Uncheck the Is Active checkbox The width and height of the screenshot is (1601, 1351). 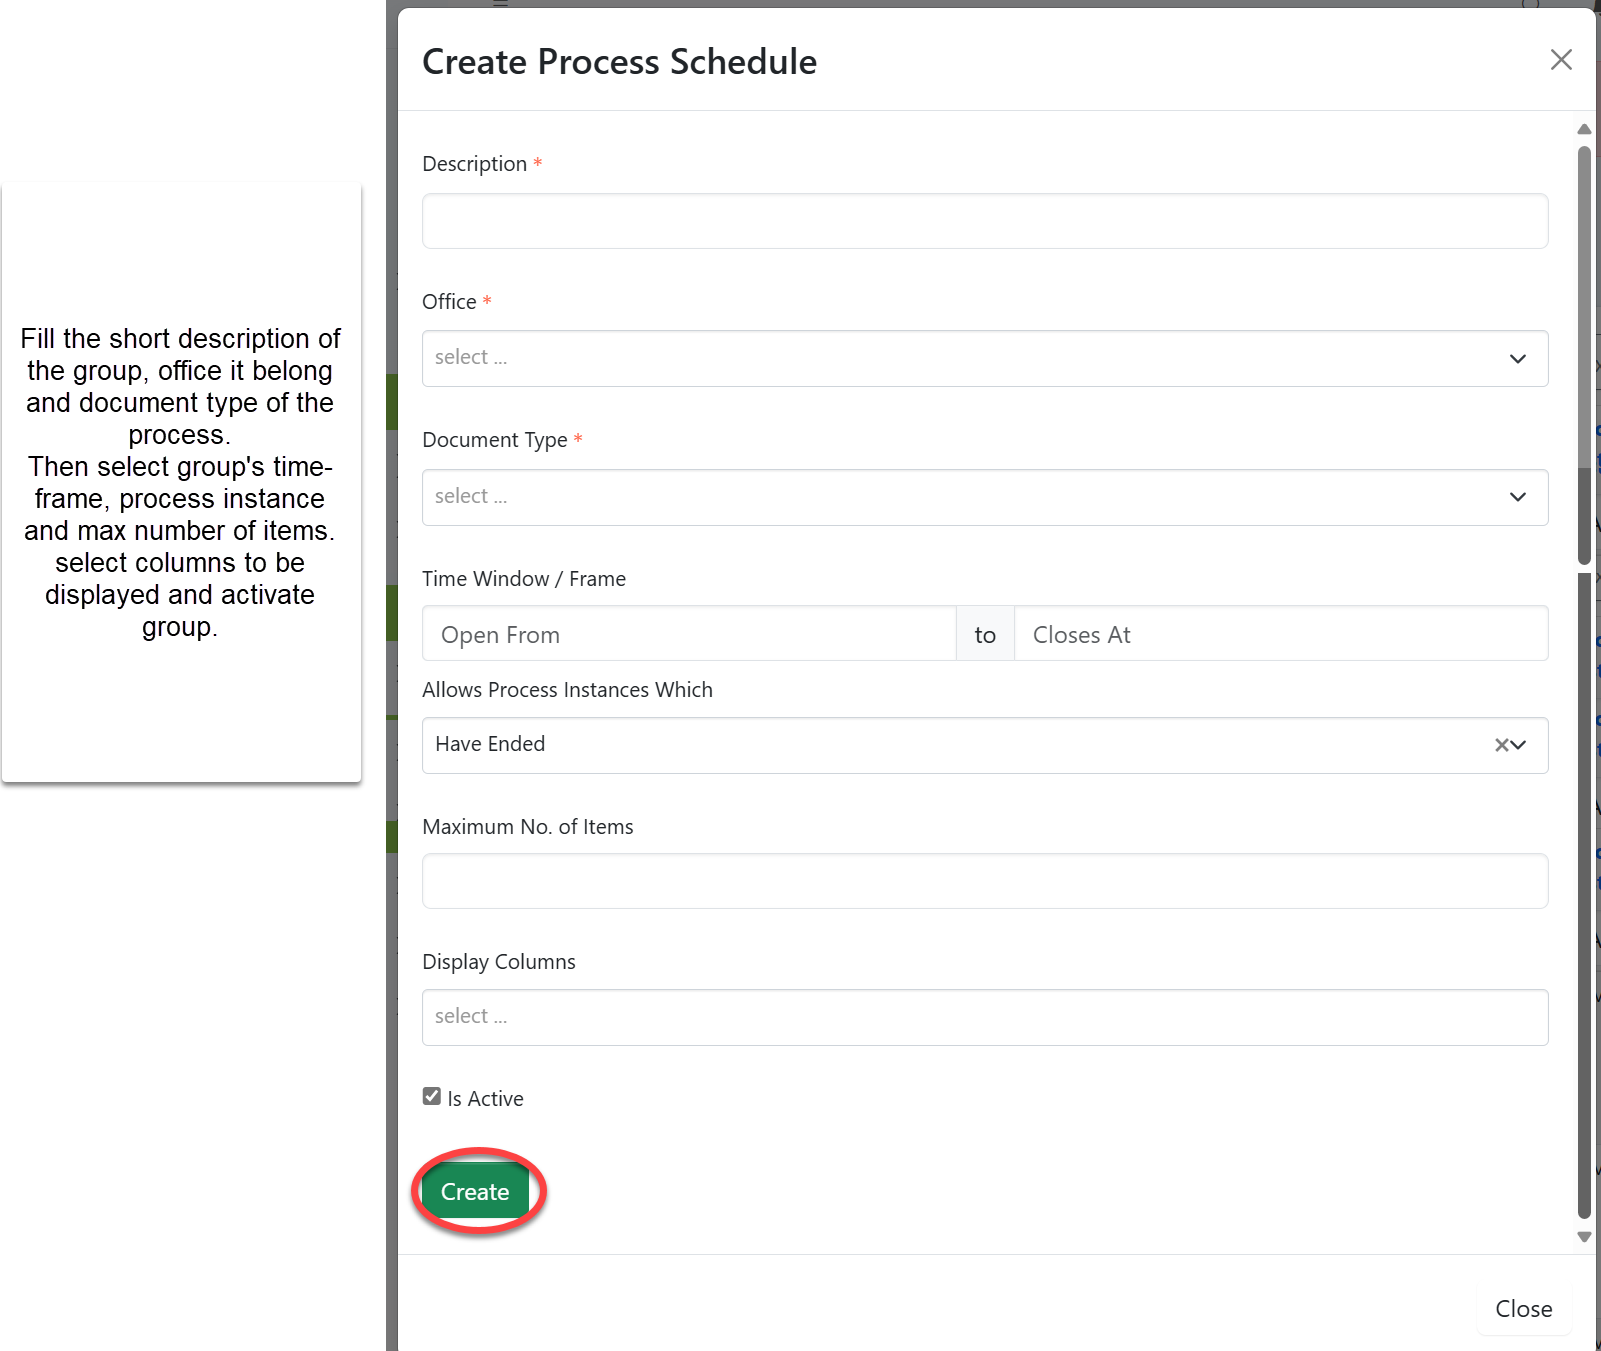pos(432,1096)
